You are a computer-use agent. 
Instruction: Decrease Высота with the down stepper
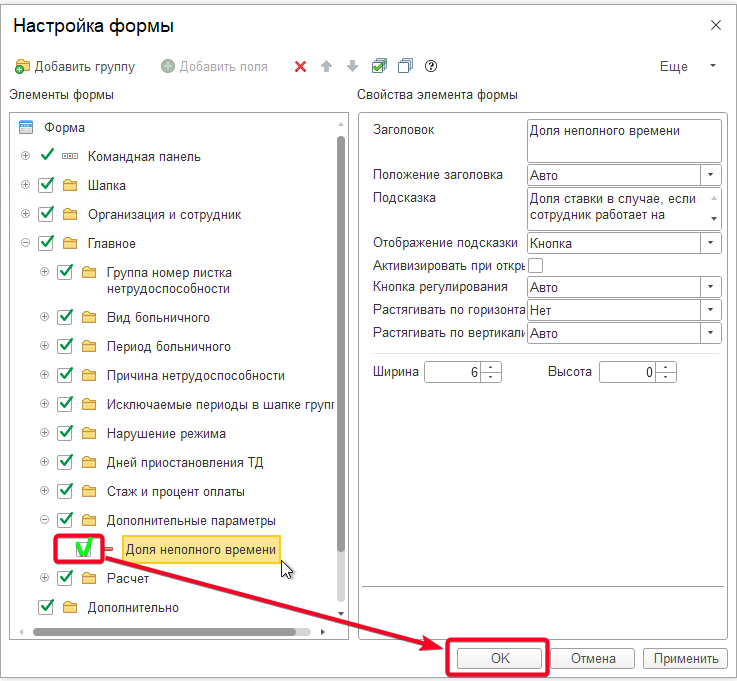(666, 377)
